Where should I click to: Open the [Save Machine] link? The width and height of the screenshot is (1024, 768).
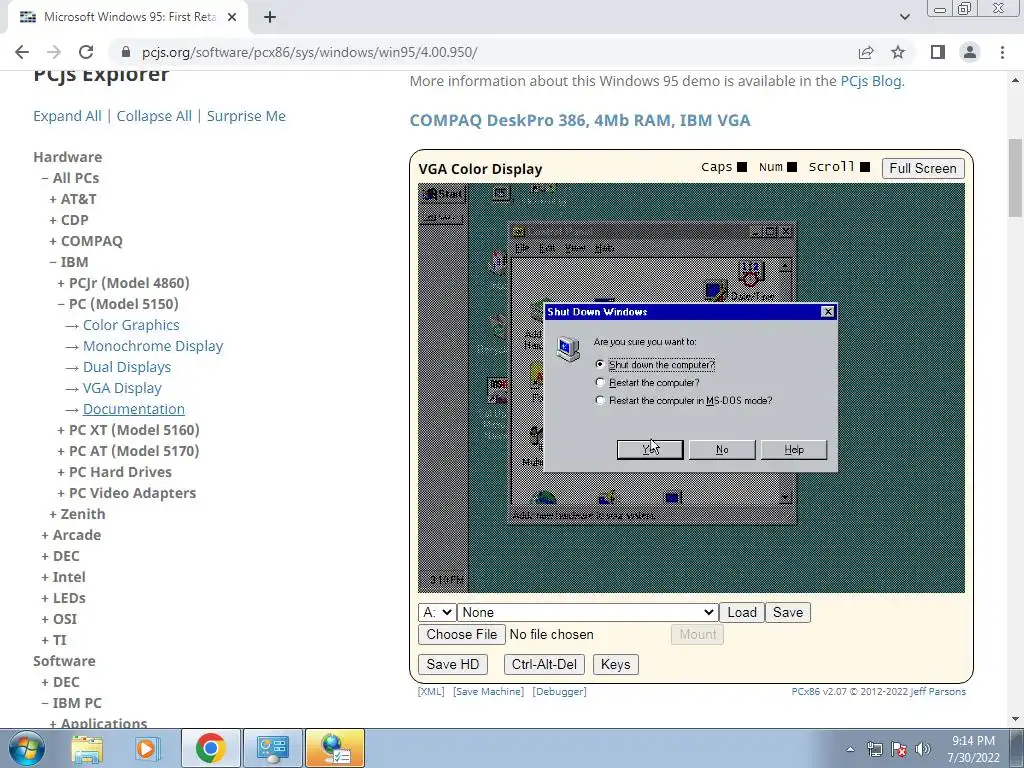(488, 691)
